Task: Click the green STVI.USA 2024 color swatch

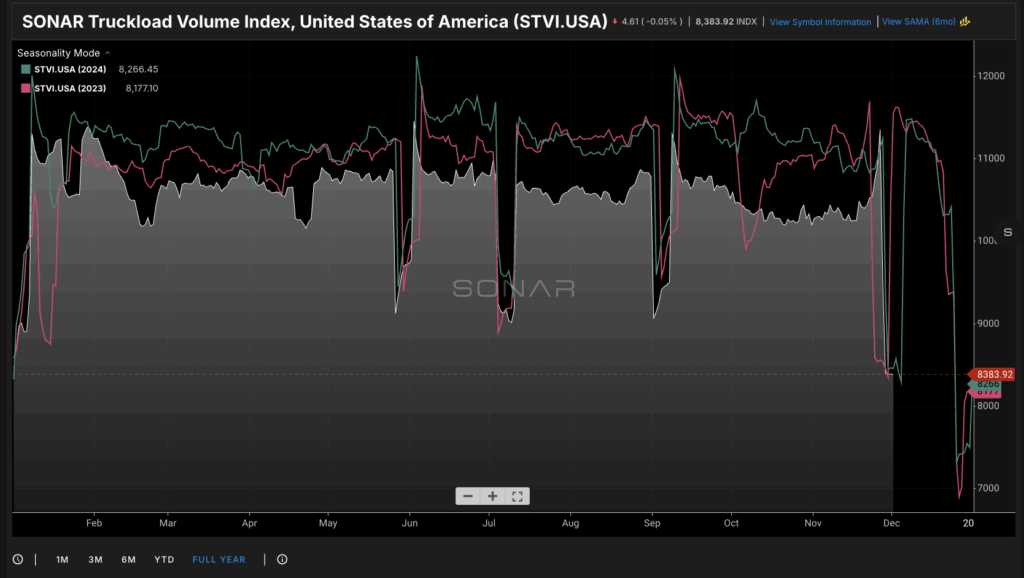Action: [x=26, y=70]
